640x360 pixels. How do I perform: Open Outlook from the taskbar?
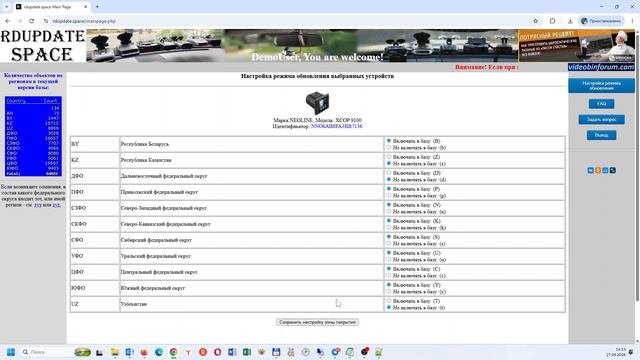[x=129, y=352]
